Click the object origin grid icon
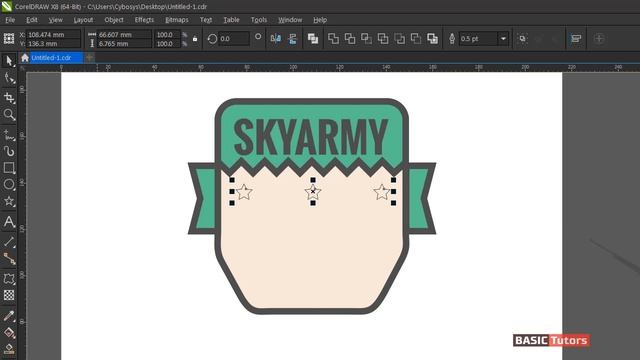Viewport: 640px width, 360px height. click(x=9, y=38)
